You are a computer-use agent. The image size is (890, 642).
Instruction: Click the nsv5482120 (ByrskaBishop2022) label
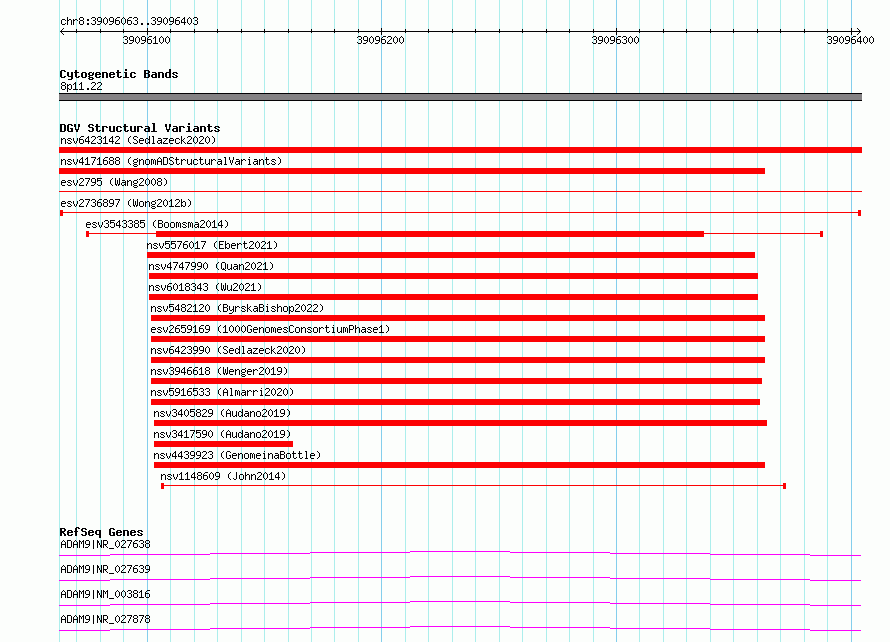[x=237, y=308]
